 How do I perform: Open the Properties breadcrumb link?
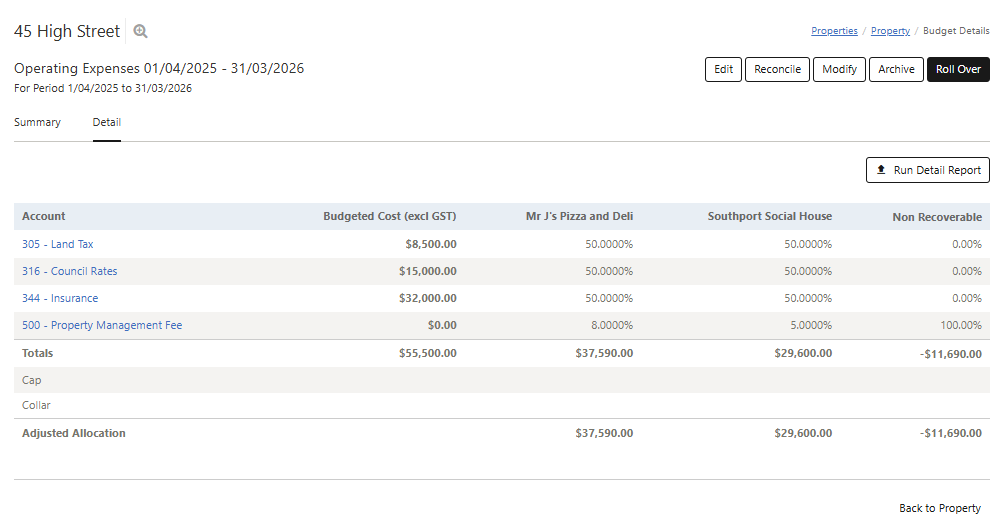[834, 31]
